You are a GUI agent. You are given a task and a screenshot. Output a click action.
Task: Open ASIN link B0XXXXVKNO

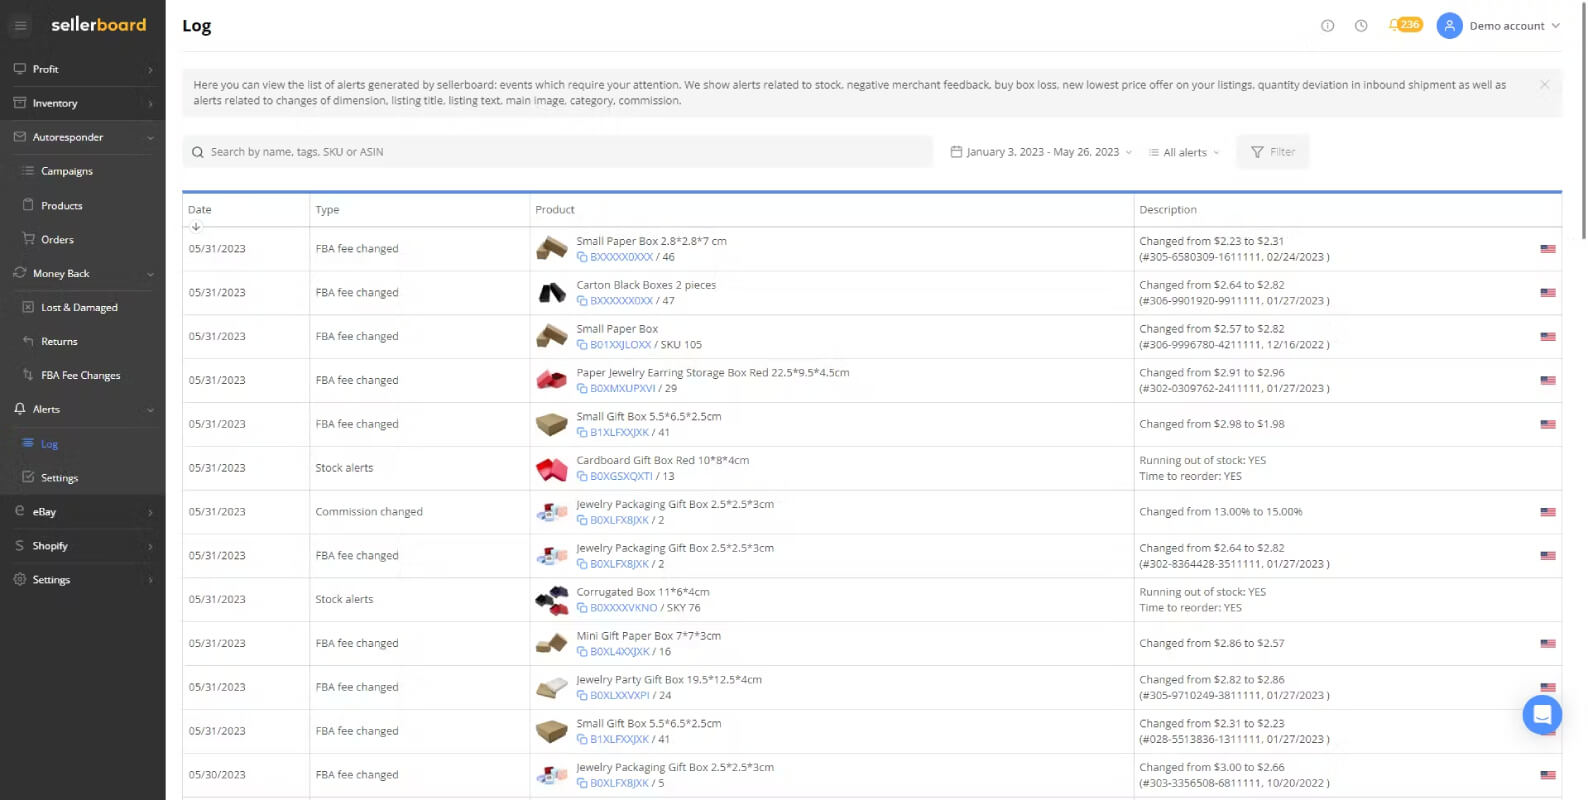(x=624, y=608)
